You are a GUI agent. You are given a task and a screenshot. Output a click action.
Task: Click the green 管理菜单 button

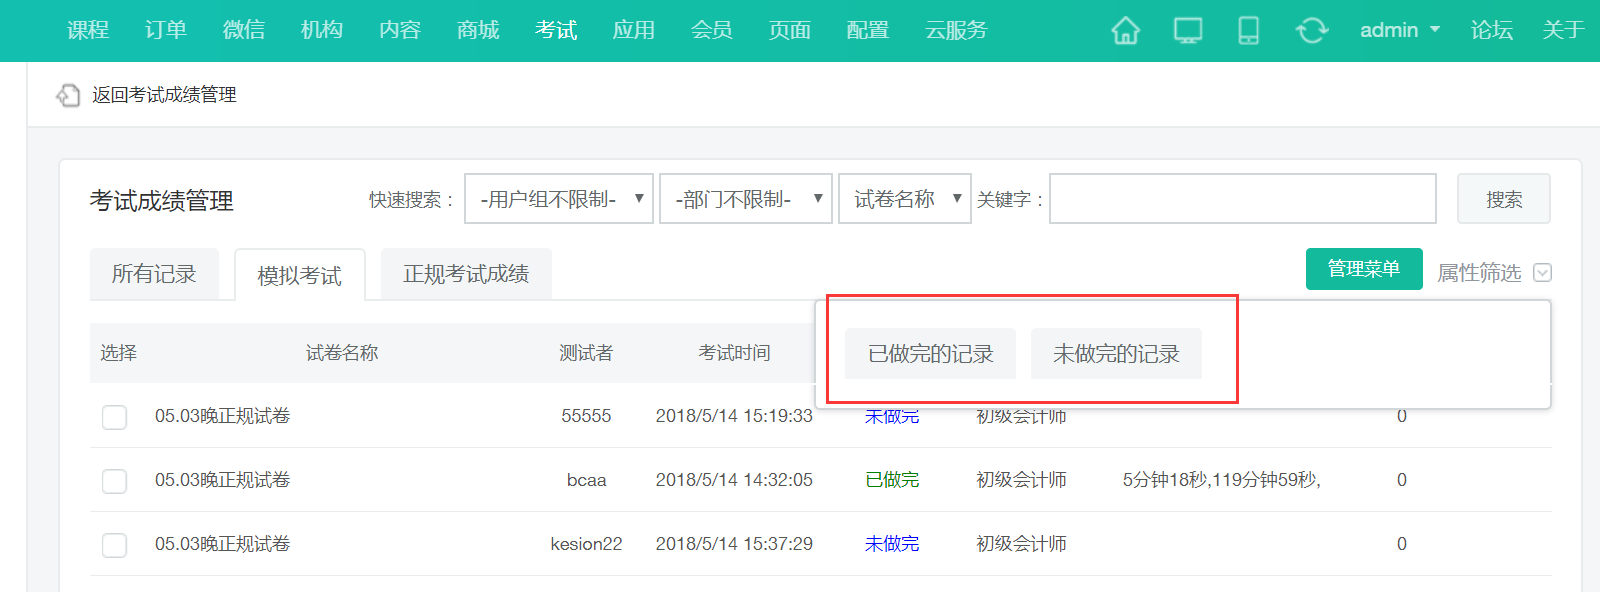click(1363, 269)
